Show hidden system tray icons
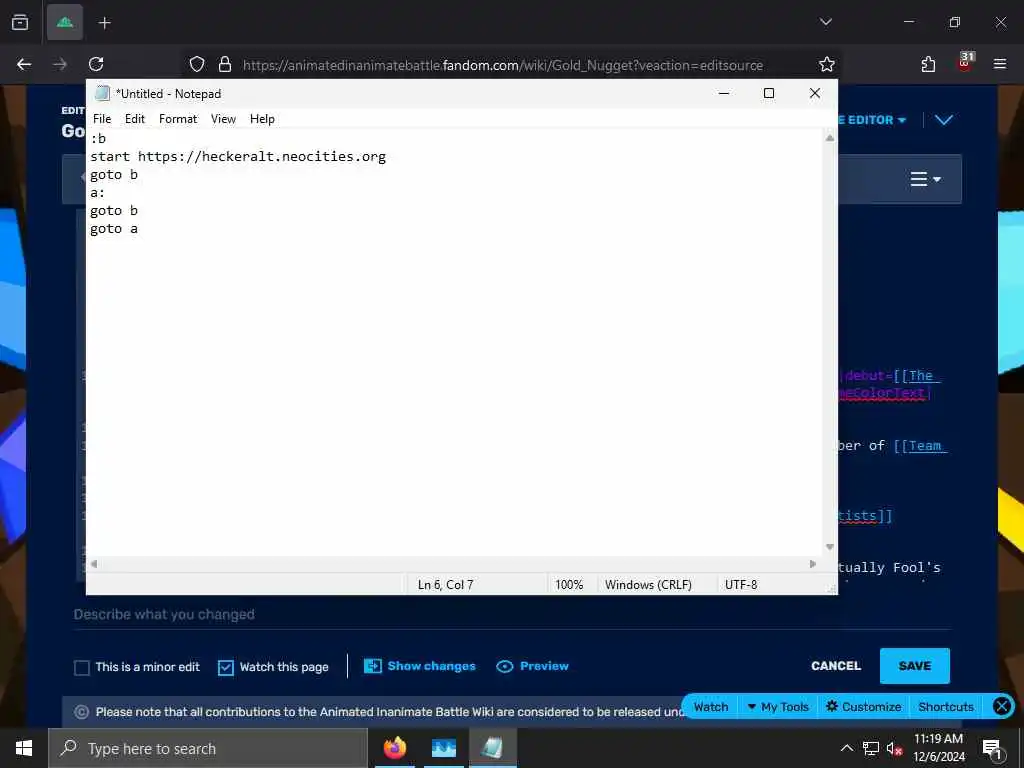Viewport: 1024px width, 768px height. [846, 748]
